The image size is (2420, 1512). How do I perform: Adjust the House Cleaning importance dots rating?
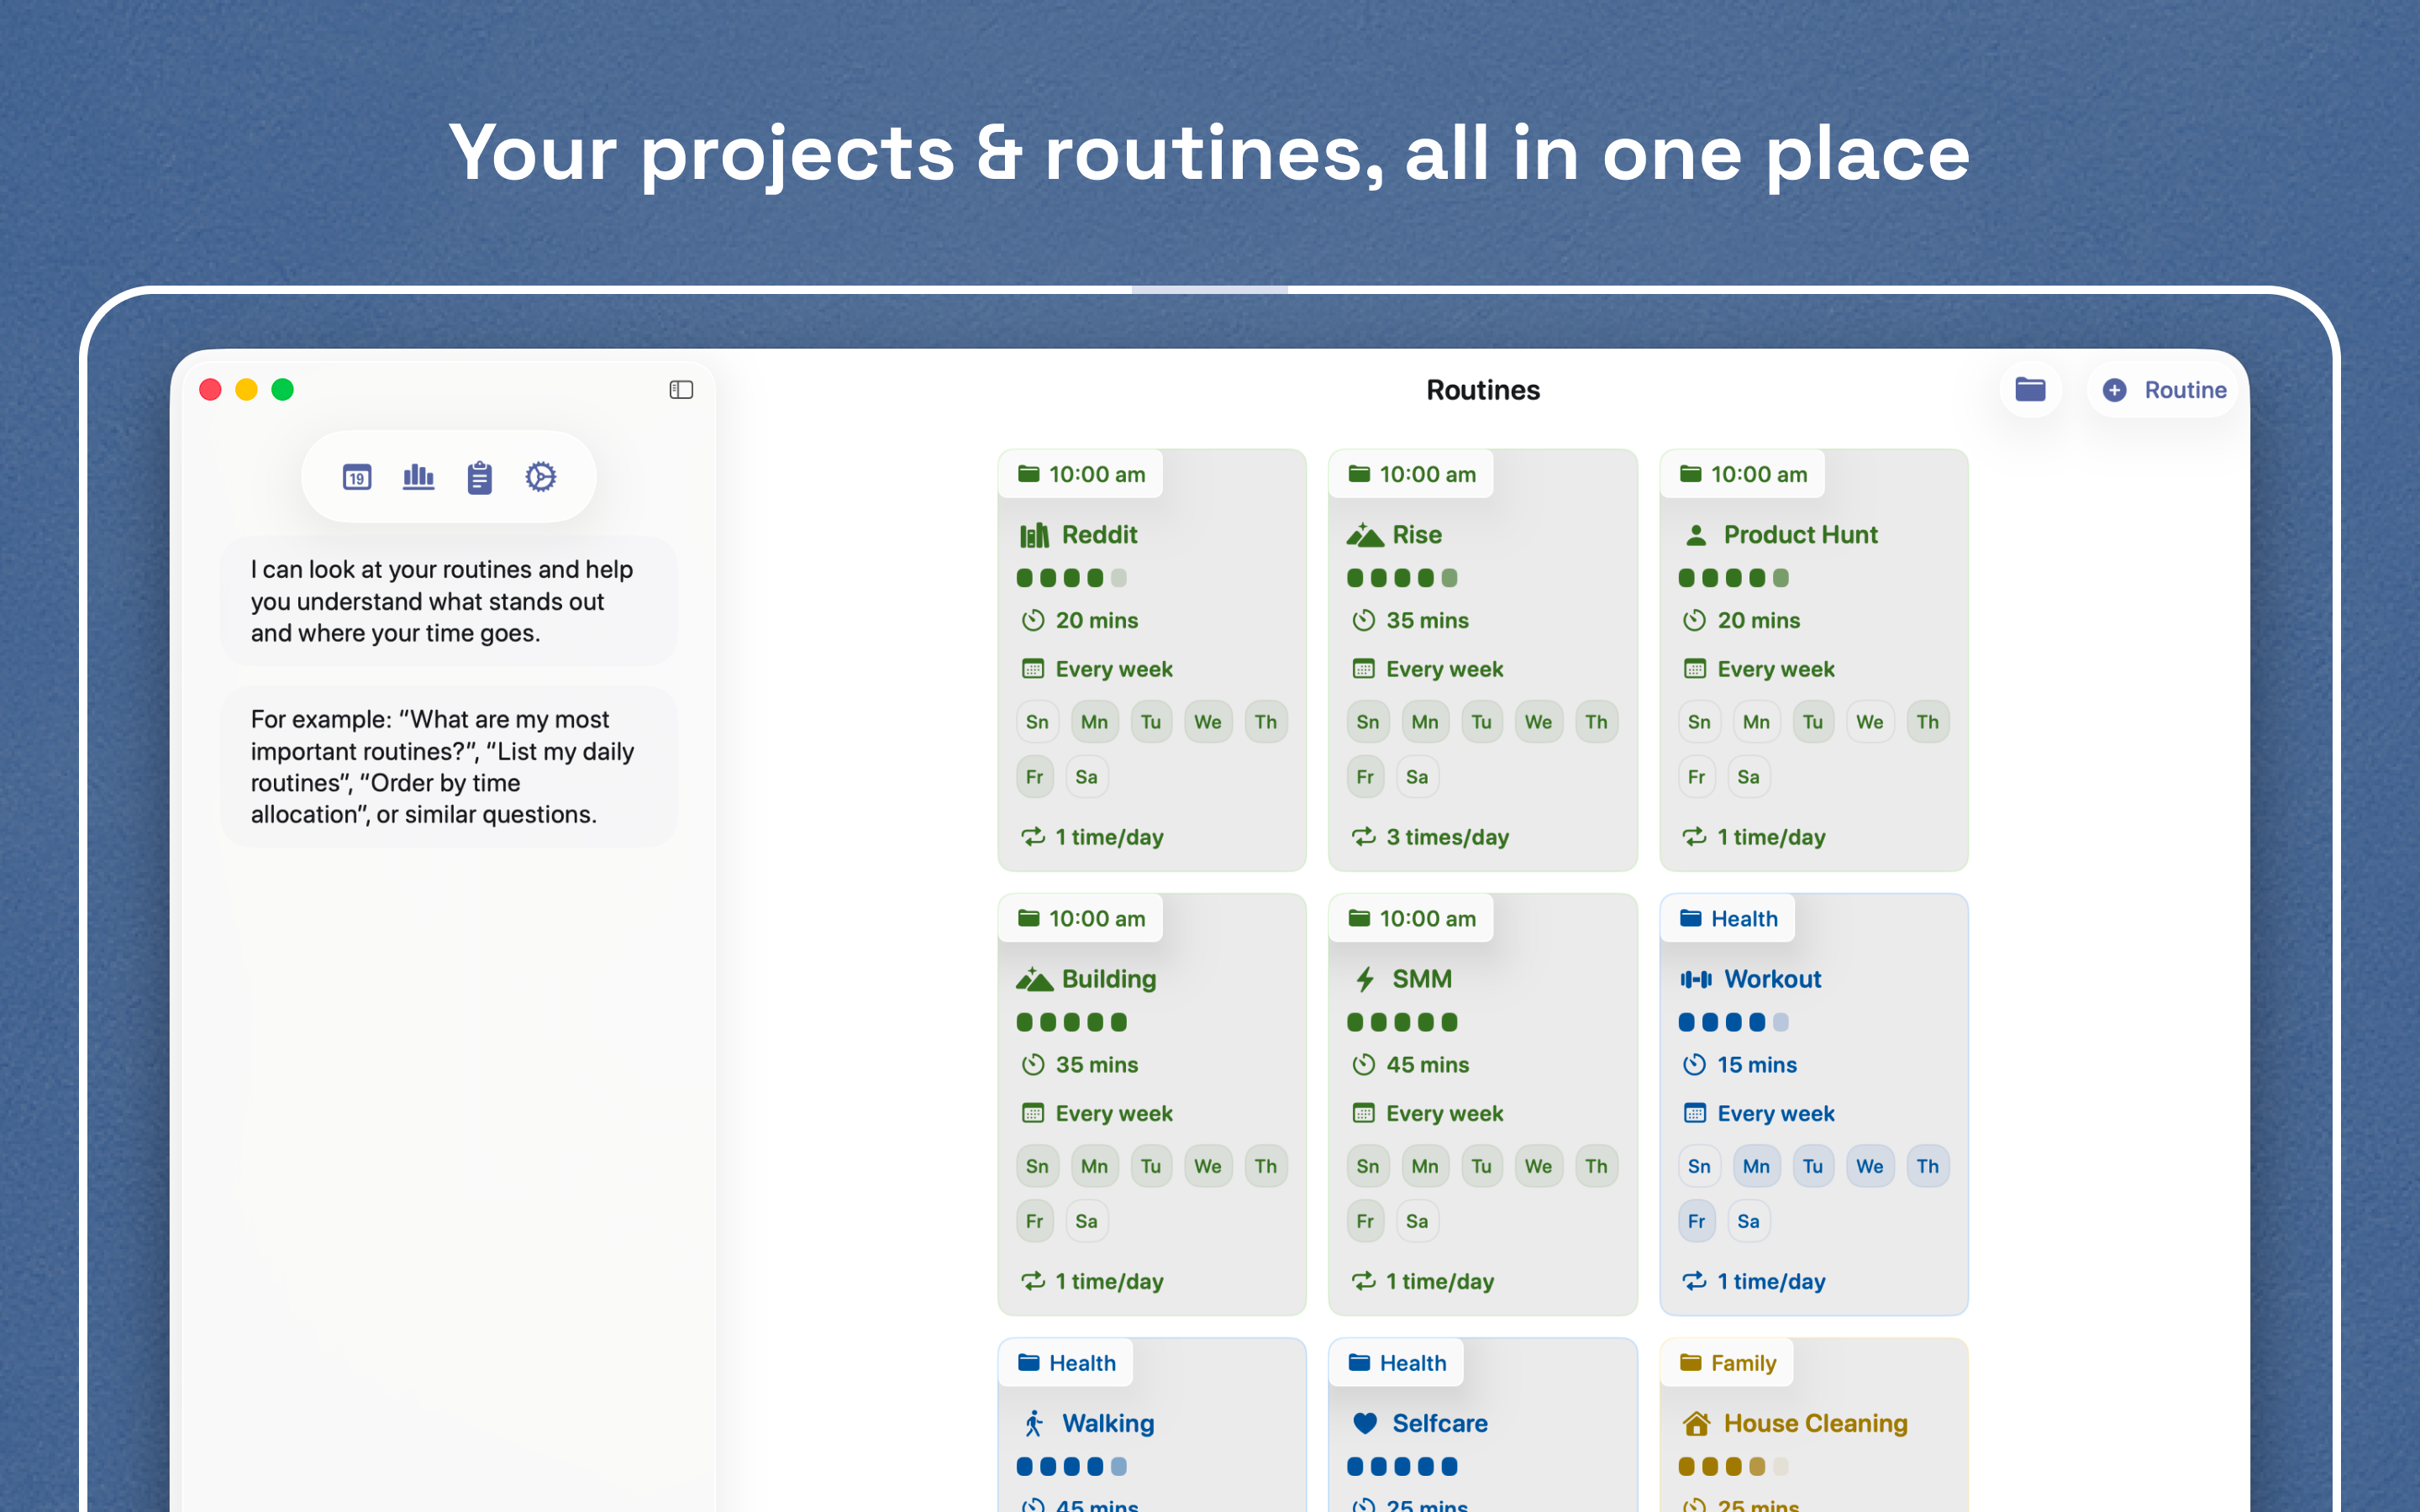coord(1733,1466)
